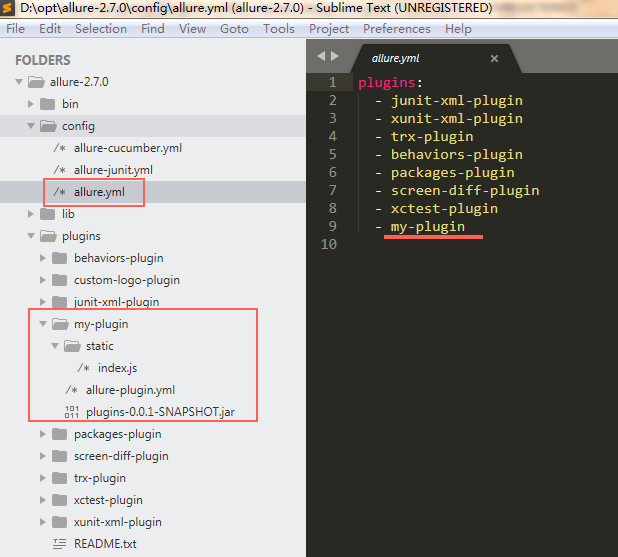Image resolution: width=618 pixels, height=557 pixels.
Task: Select plugins-0.0.1-SNAPSHOT.jar file
Action: (x=160, y=412)
